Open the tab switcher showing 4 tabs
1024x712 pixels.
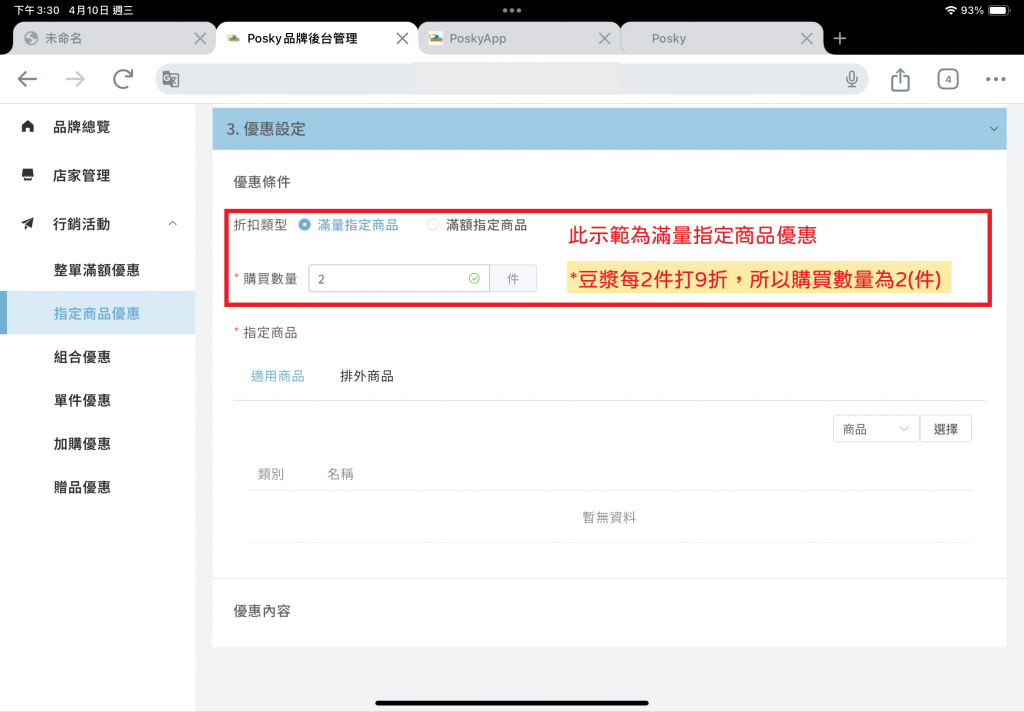click(x=948, y=79)
